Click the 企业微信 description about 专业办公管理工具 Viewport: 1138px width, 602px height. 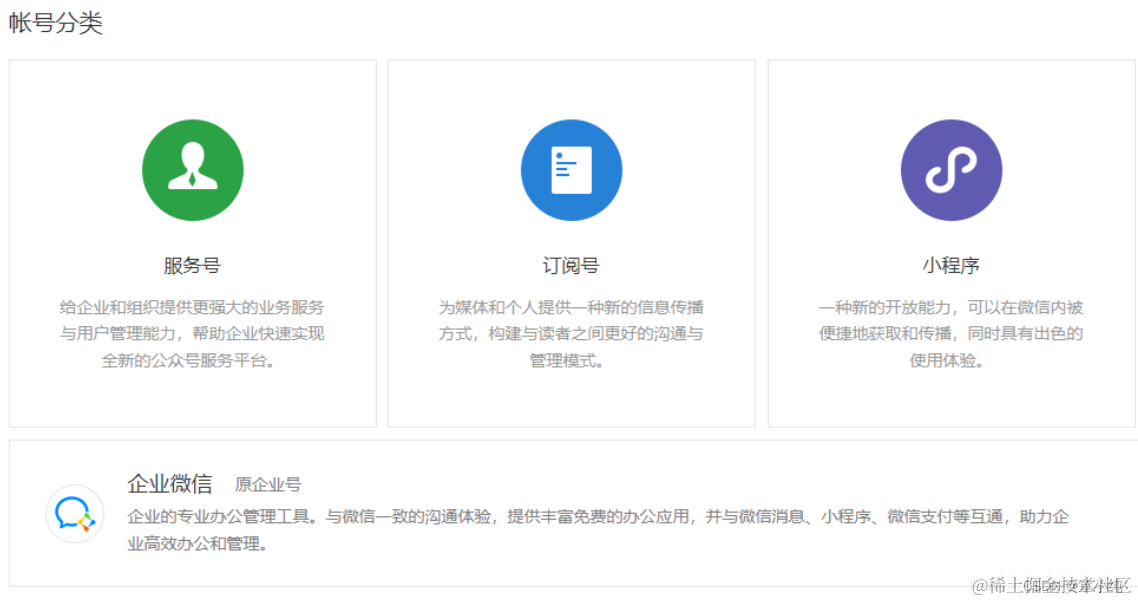click(x=598, y=529)
